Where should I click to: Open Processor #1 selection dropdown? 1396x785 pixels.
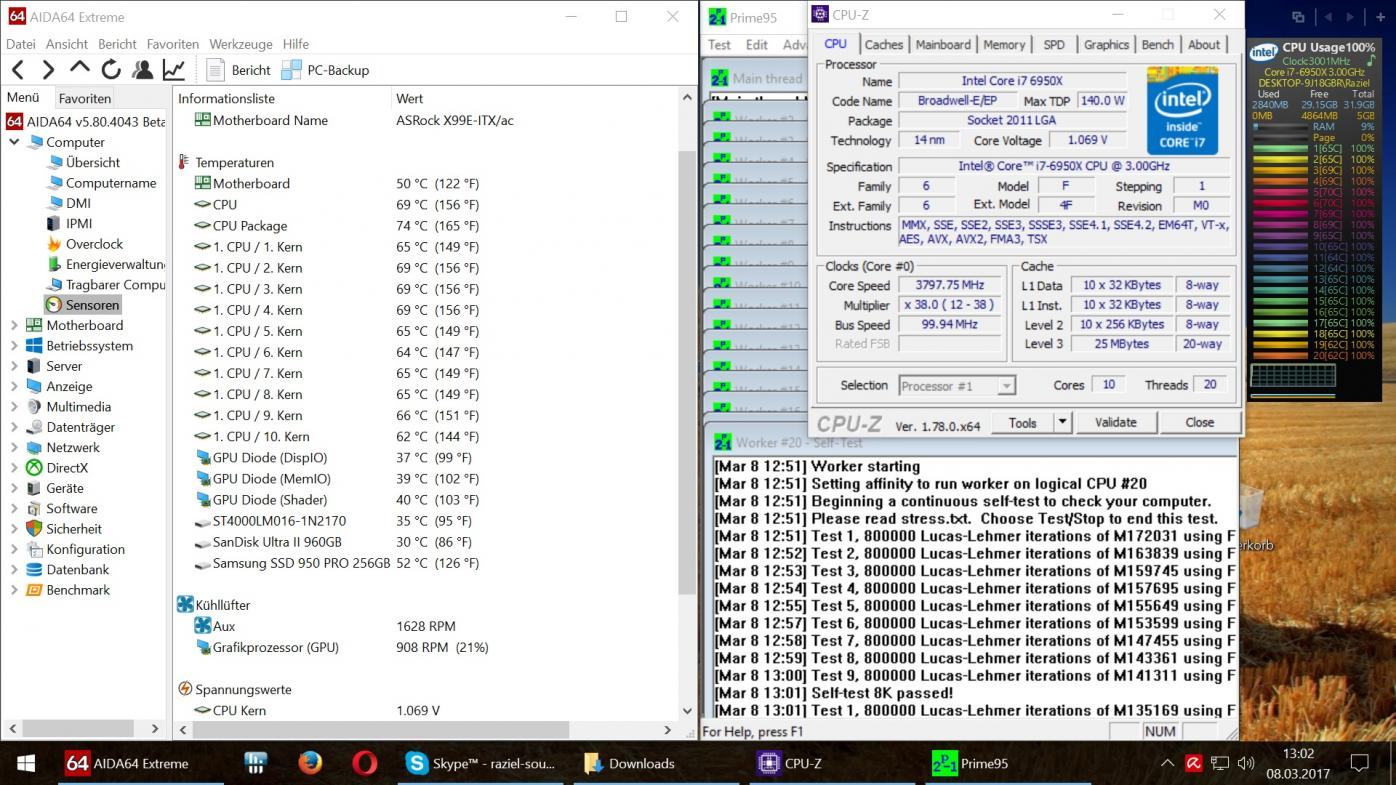pyautogui.click(x=957, y=385)
